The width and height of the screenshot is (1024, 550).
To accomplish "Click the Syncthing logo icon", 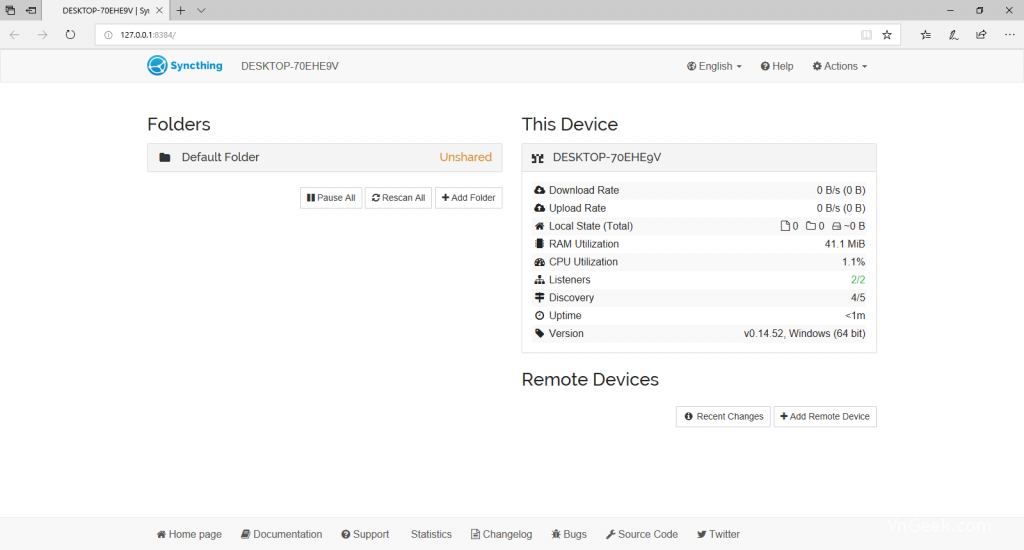I will 157,65.
